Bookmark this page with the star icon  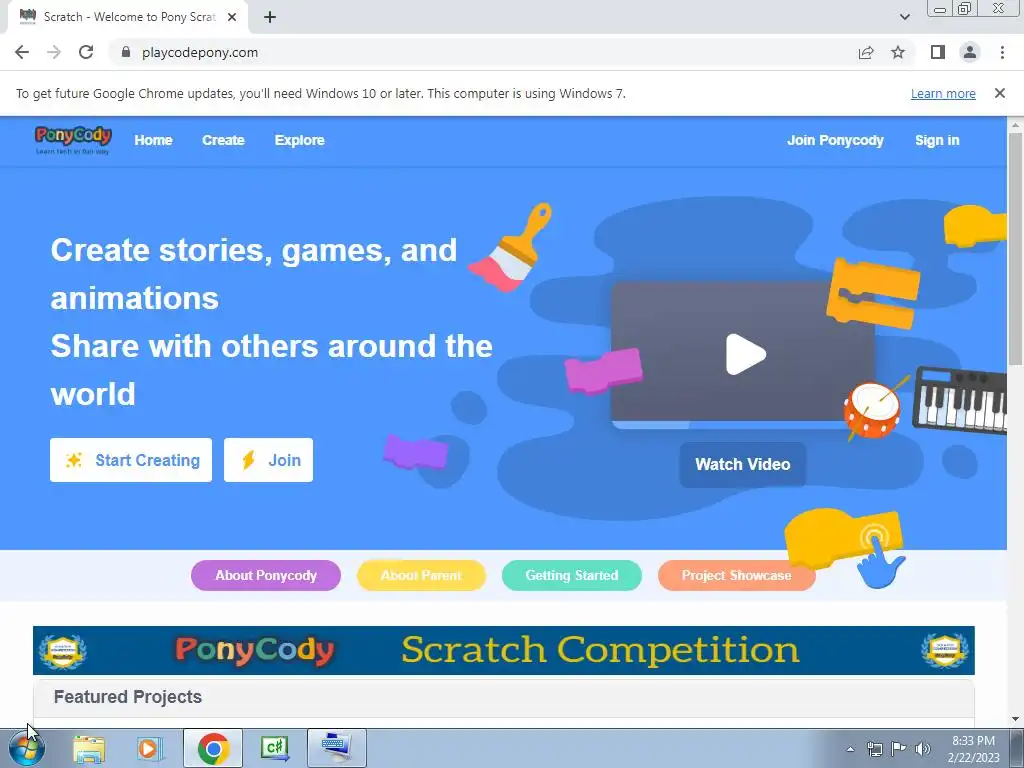(x=898, y=52)
